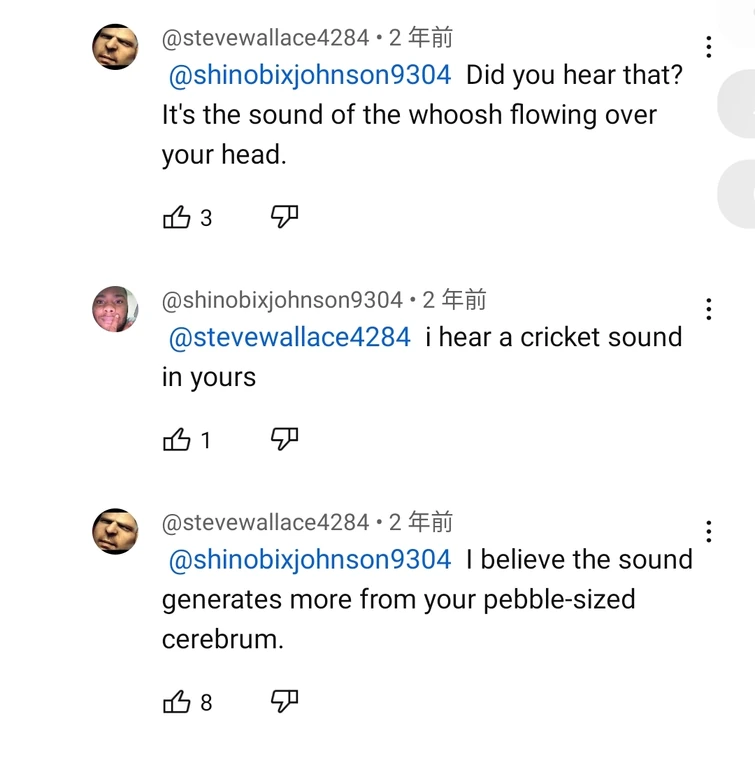Visit @shinobixjohnson9304 channel from the comment header
Viewport: 755px width, 763px height.
coord(282,300)
